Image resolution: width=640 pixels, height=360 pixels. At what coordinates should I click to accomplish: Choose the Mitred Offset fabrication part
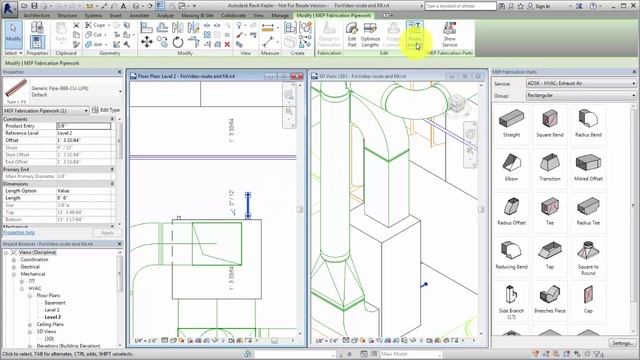coord(588,168)
